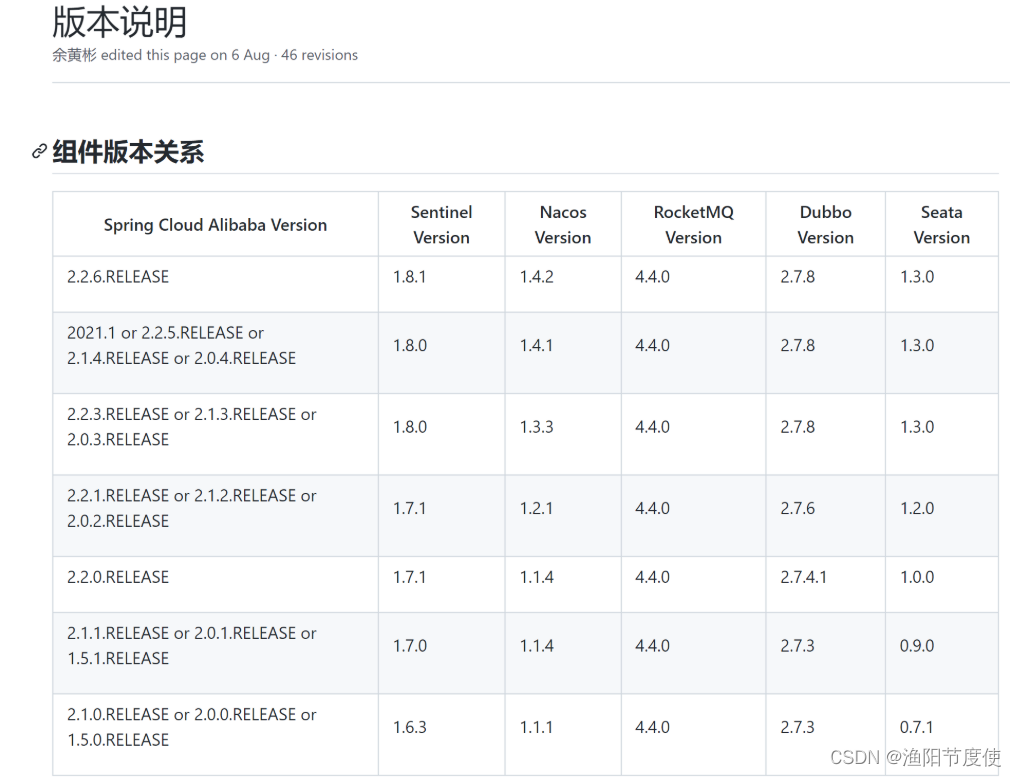Click the Nacos Version column header
The height and width of the screenshot is (777, 1017).
point(563,224)
